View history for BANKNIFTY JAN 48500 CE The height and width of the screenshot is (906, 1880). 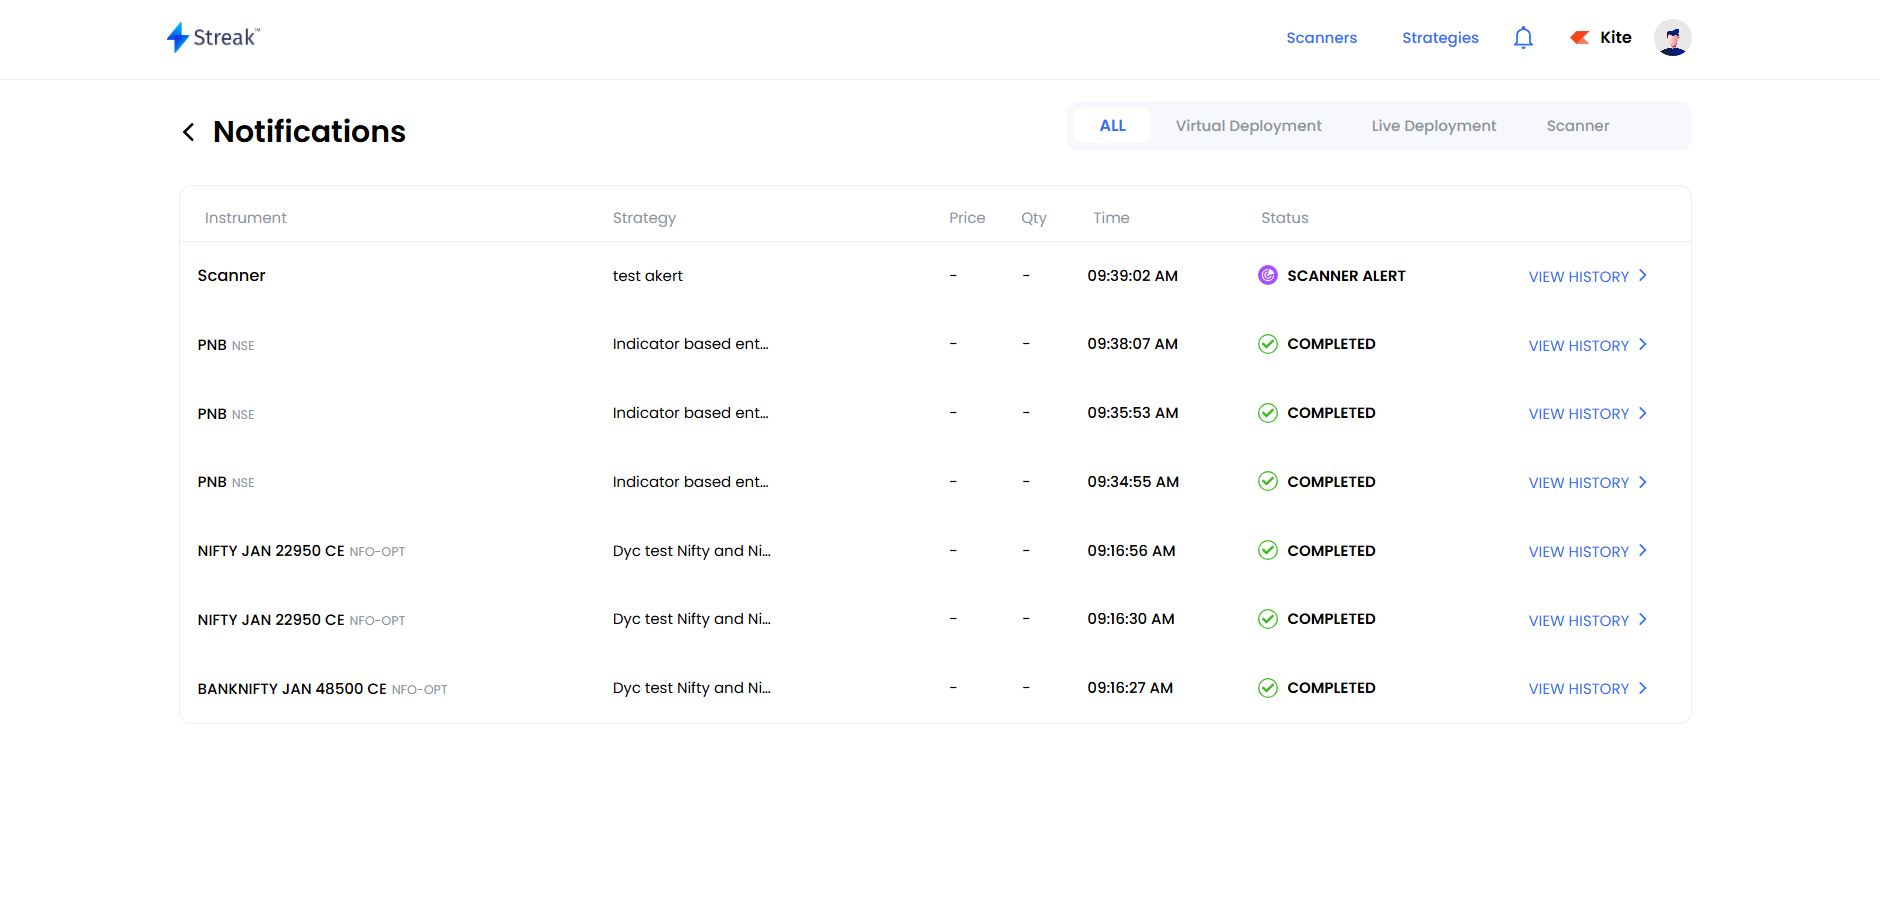click(x=1578, y=689)
